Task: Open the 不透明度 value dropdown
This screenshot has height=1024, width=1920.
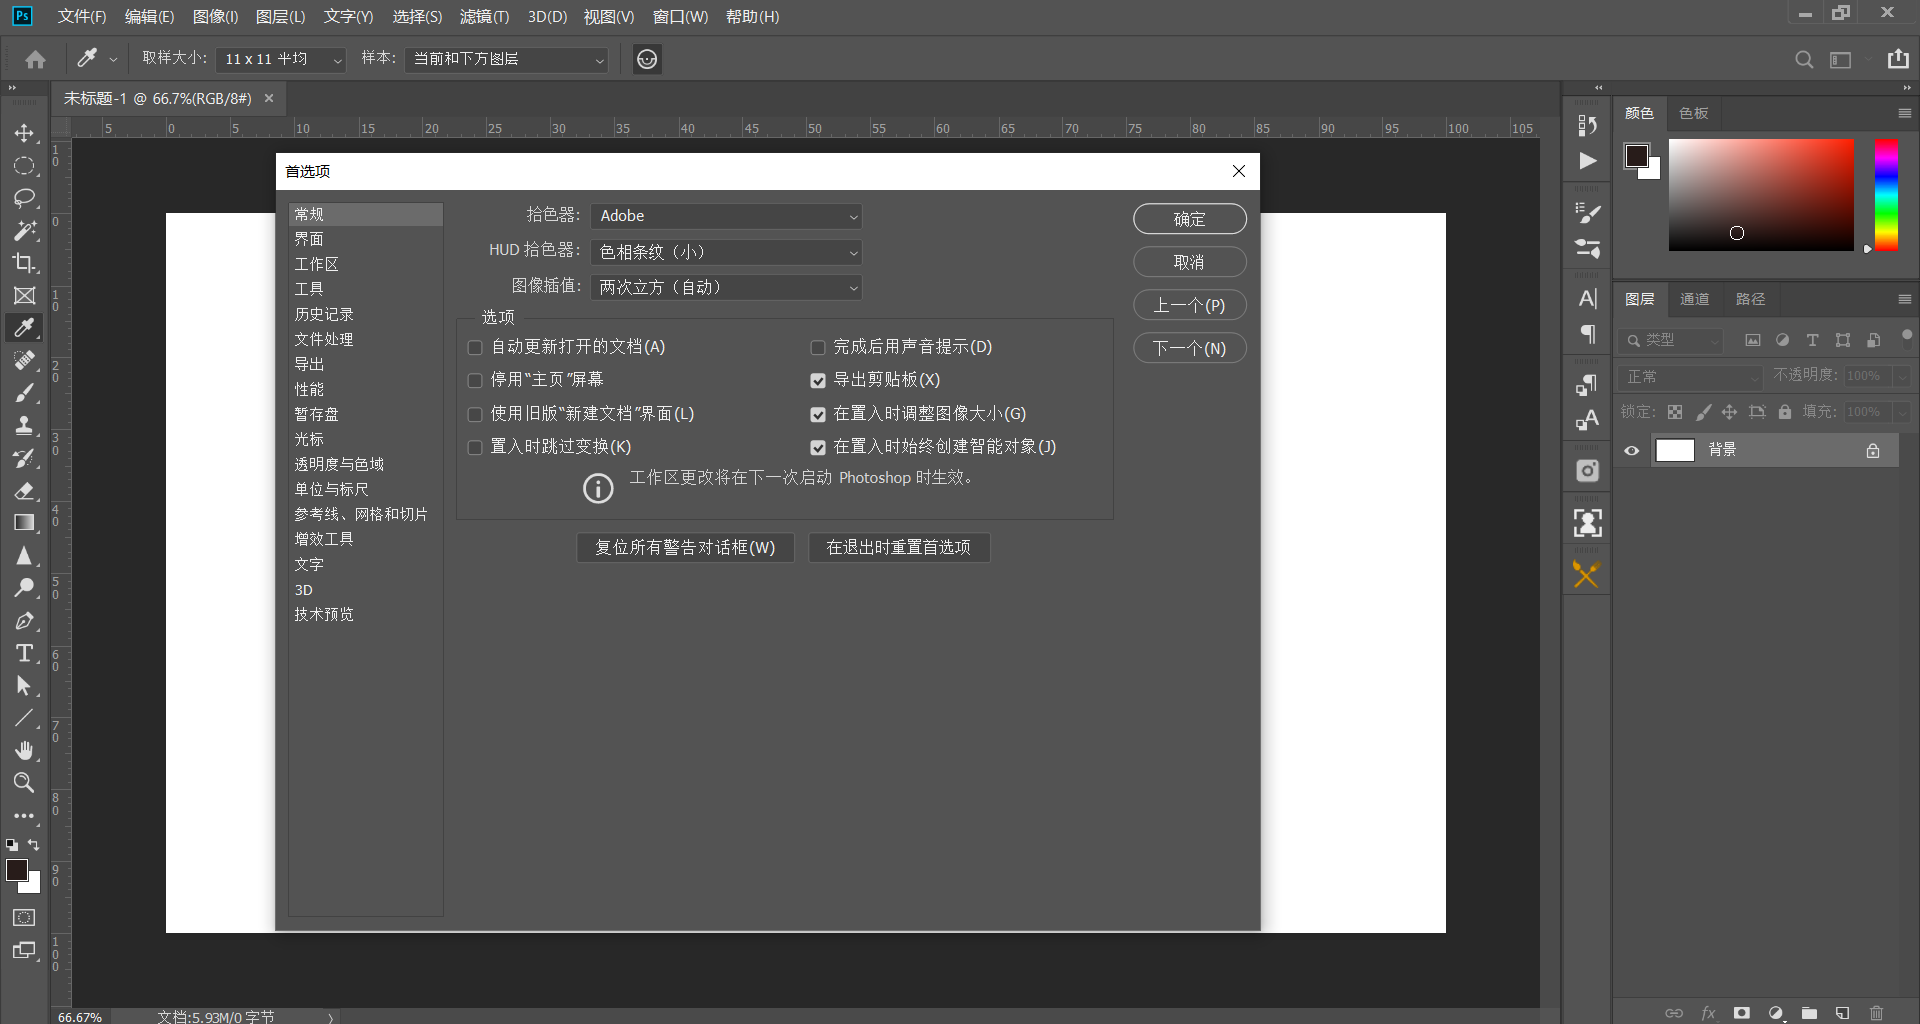Action: point(1901,377)
